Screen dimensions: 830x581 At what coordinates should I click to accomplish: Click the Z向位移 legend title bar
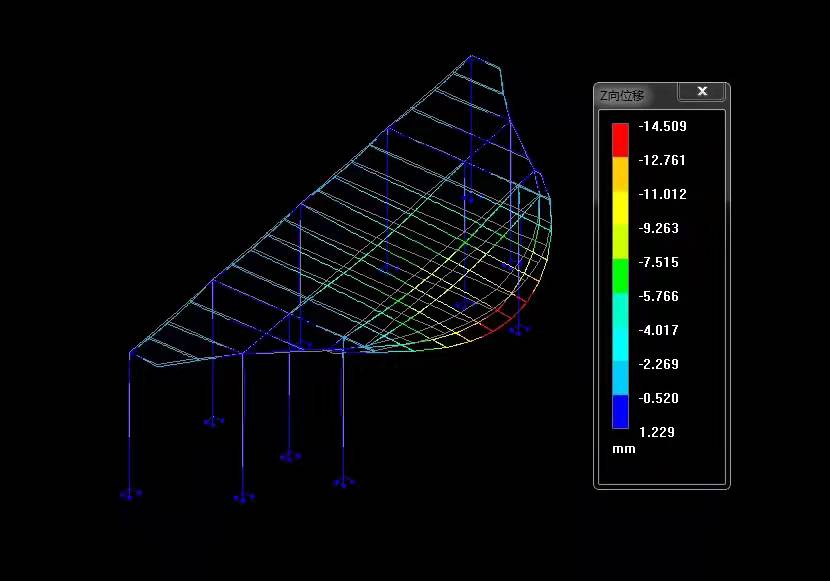pos(635,95)
